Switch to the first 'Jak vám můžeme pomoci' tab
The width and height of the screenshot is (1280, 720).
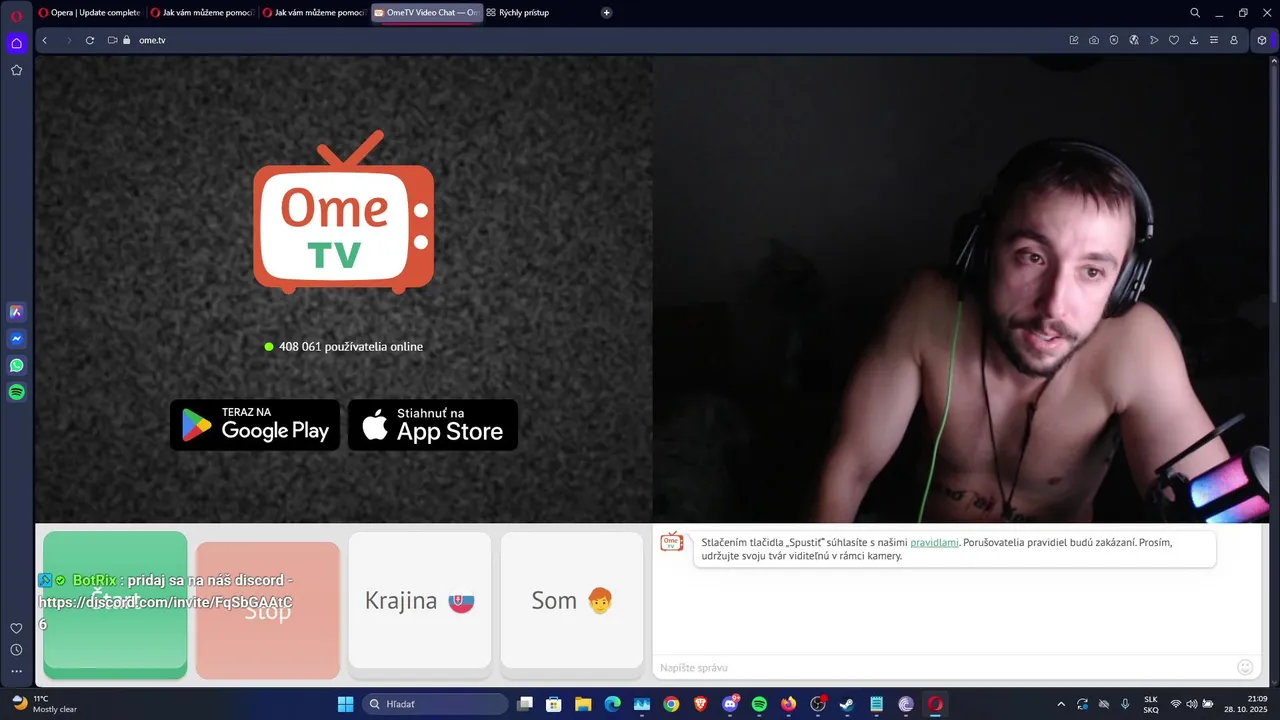coord(201,13)
